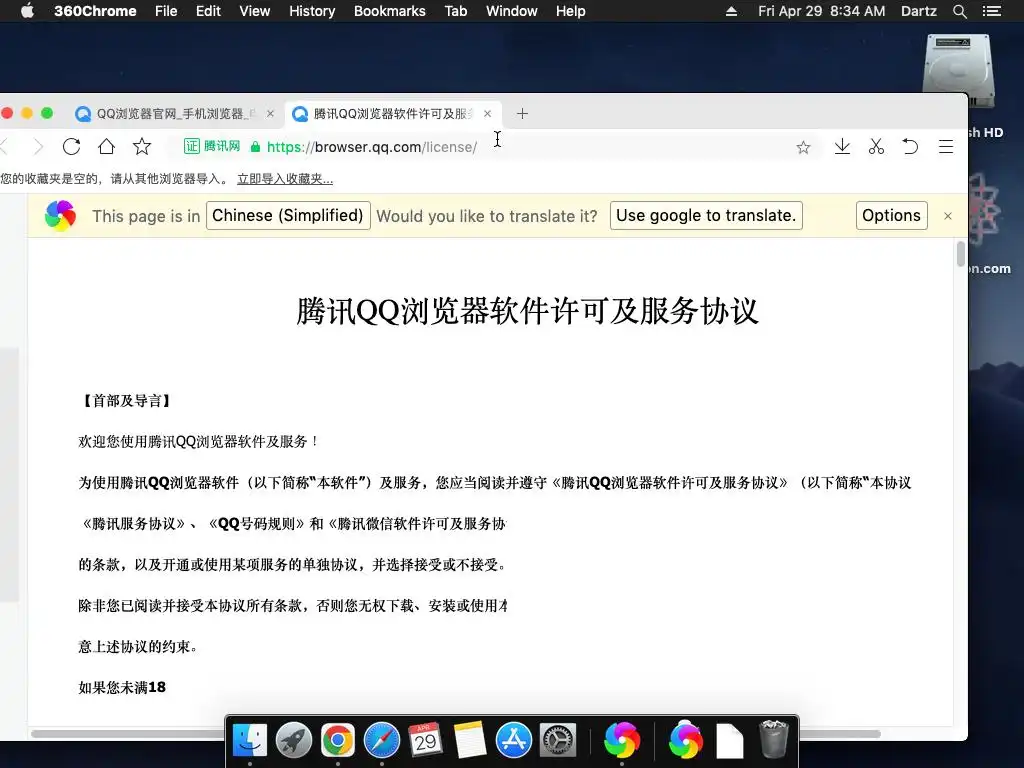Launch Google Chrome from the dock
The image size is (1024, 768).
coord(338,741)
